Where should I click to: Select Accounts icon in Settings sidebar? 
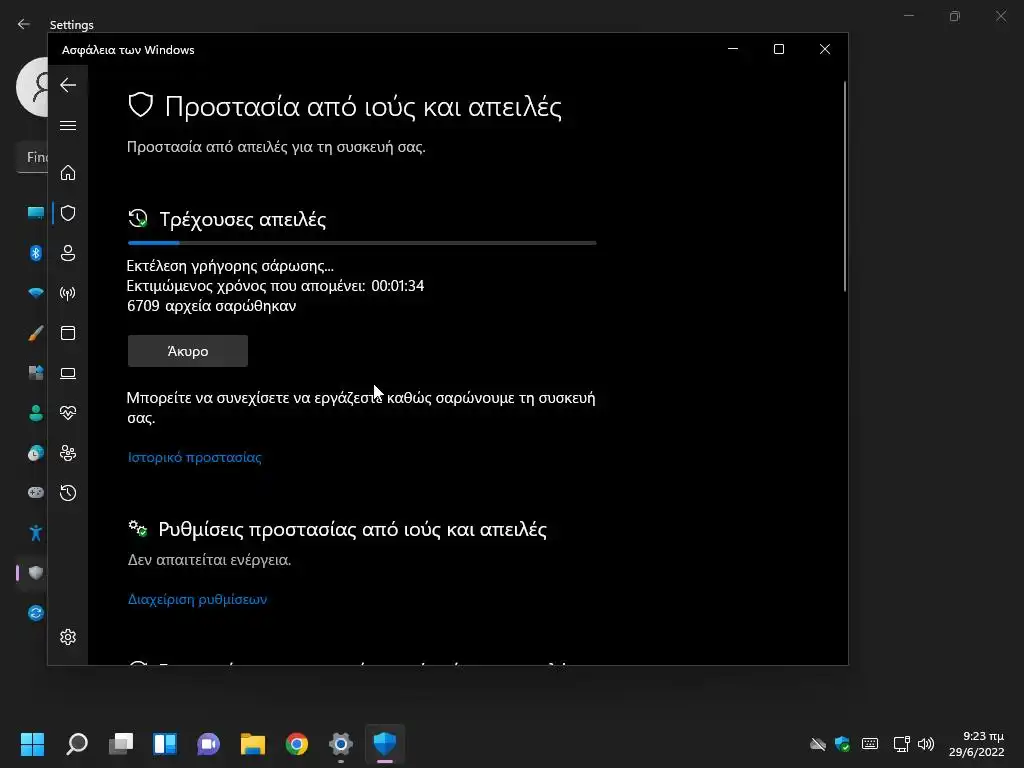35,413
